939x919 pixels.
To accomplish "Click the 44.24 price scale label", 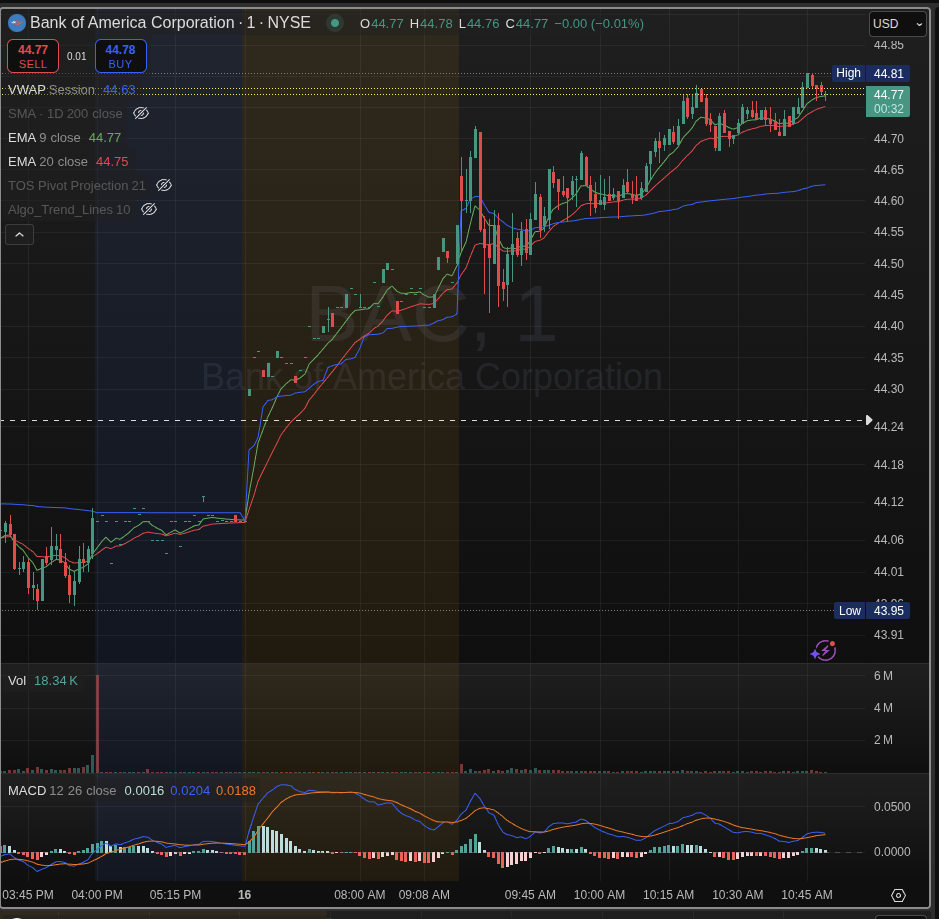I will [x=889, y=426].
